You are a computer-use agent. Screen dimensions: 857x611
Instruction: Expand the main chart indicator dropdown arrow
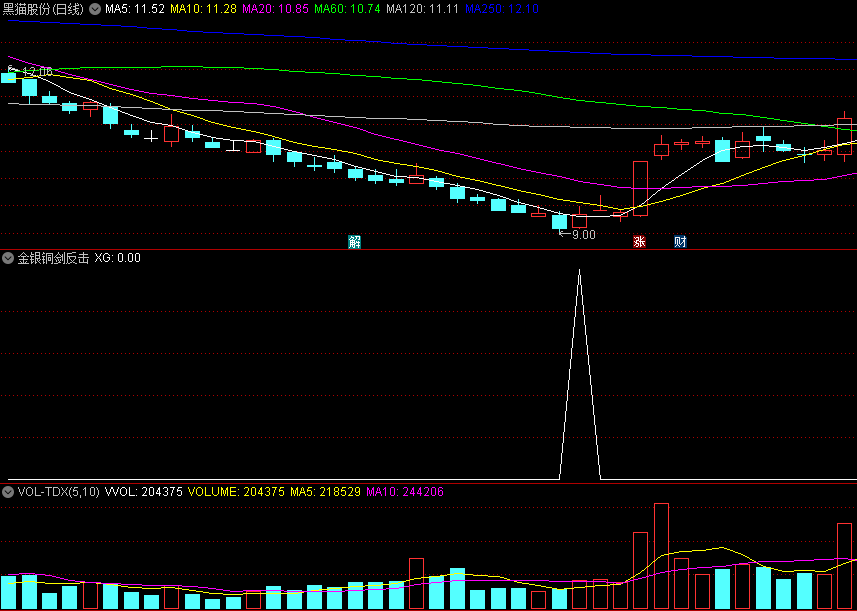(x=95, y=9)
